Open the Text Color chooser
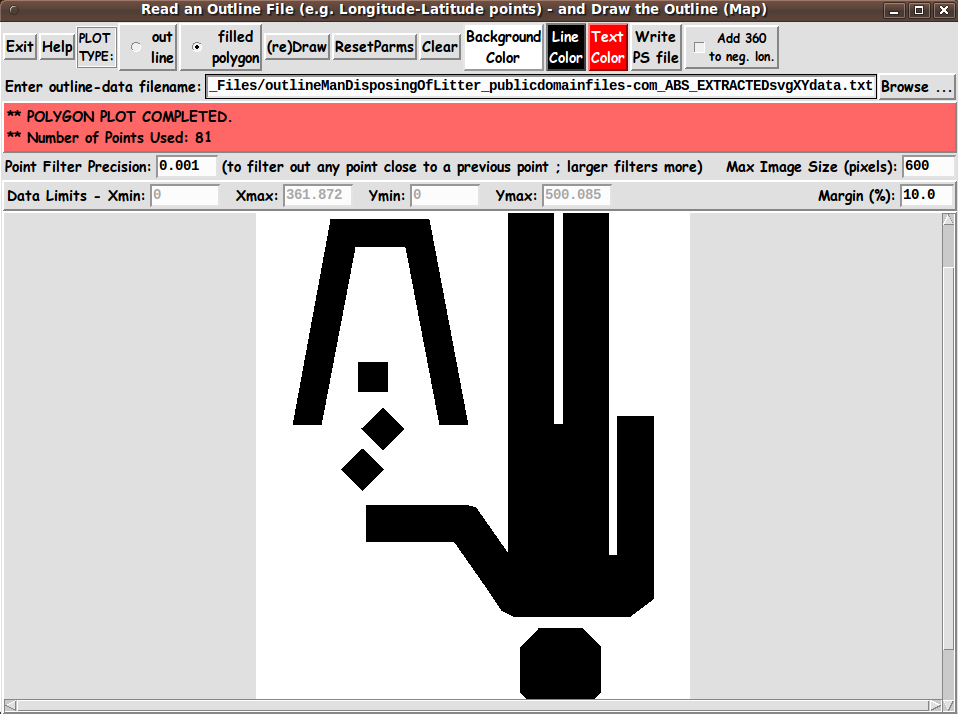 click(x=607, y=47)
